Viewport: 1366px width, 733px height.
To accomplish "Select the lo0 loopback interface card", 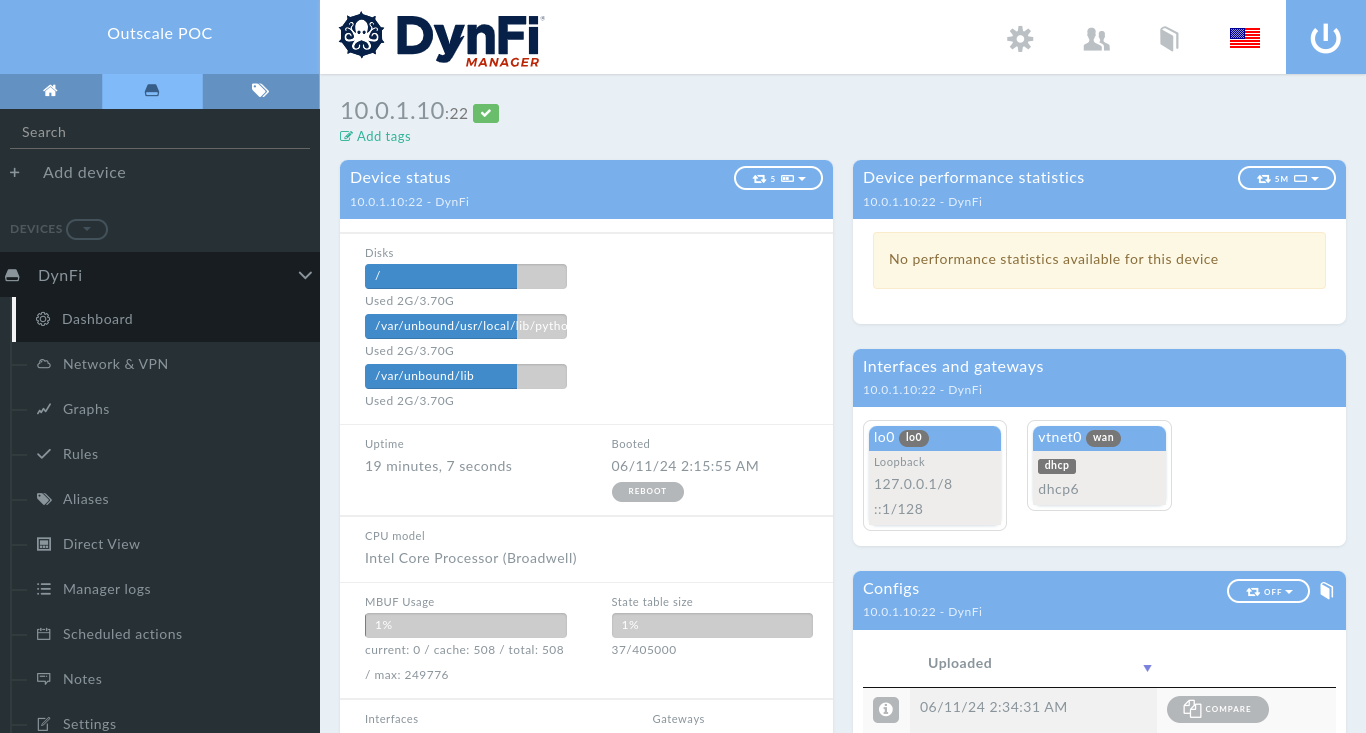I will coord(935,476).
